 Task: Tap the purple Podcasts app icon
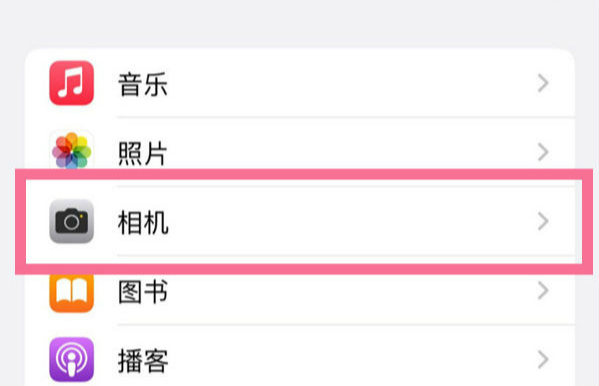tap(71, 360)
